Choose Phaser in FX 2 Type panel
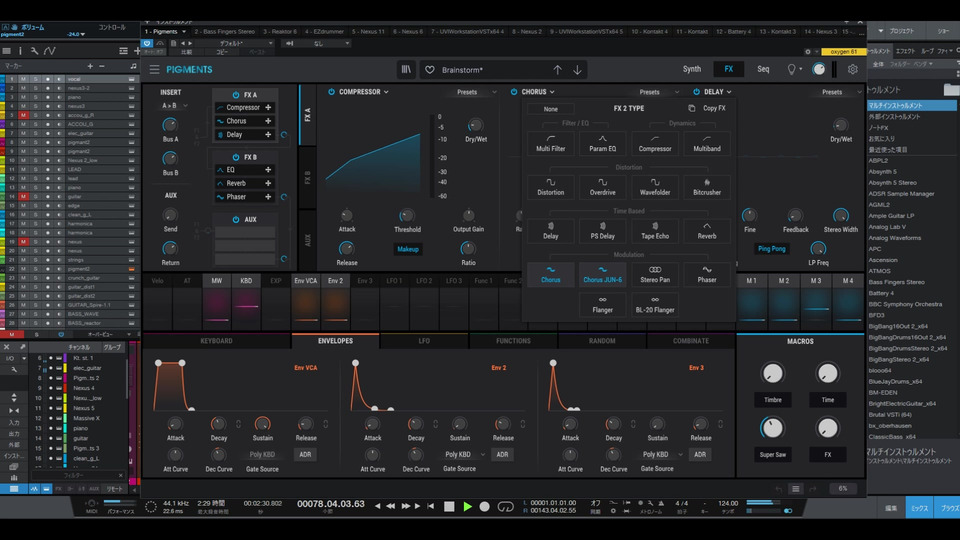This screenshot has height=540, width=960. [x=707, y=274]
